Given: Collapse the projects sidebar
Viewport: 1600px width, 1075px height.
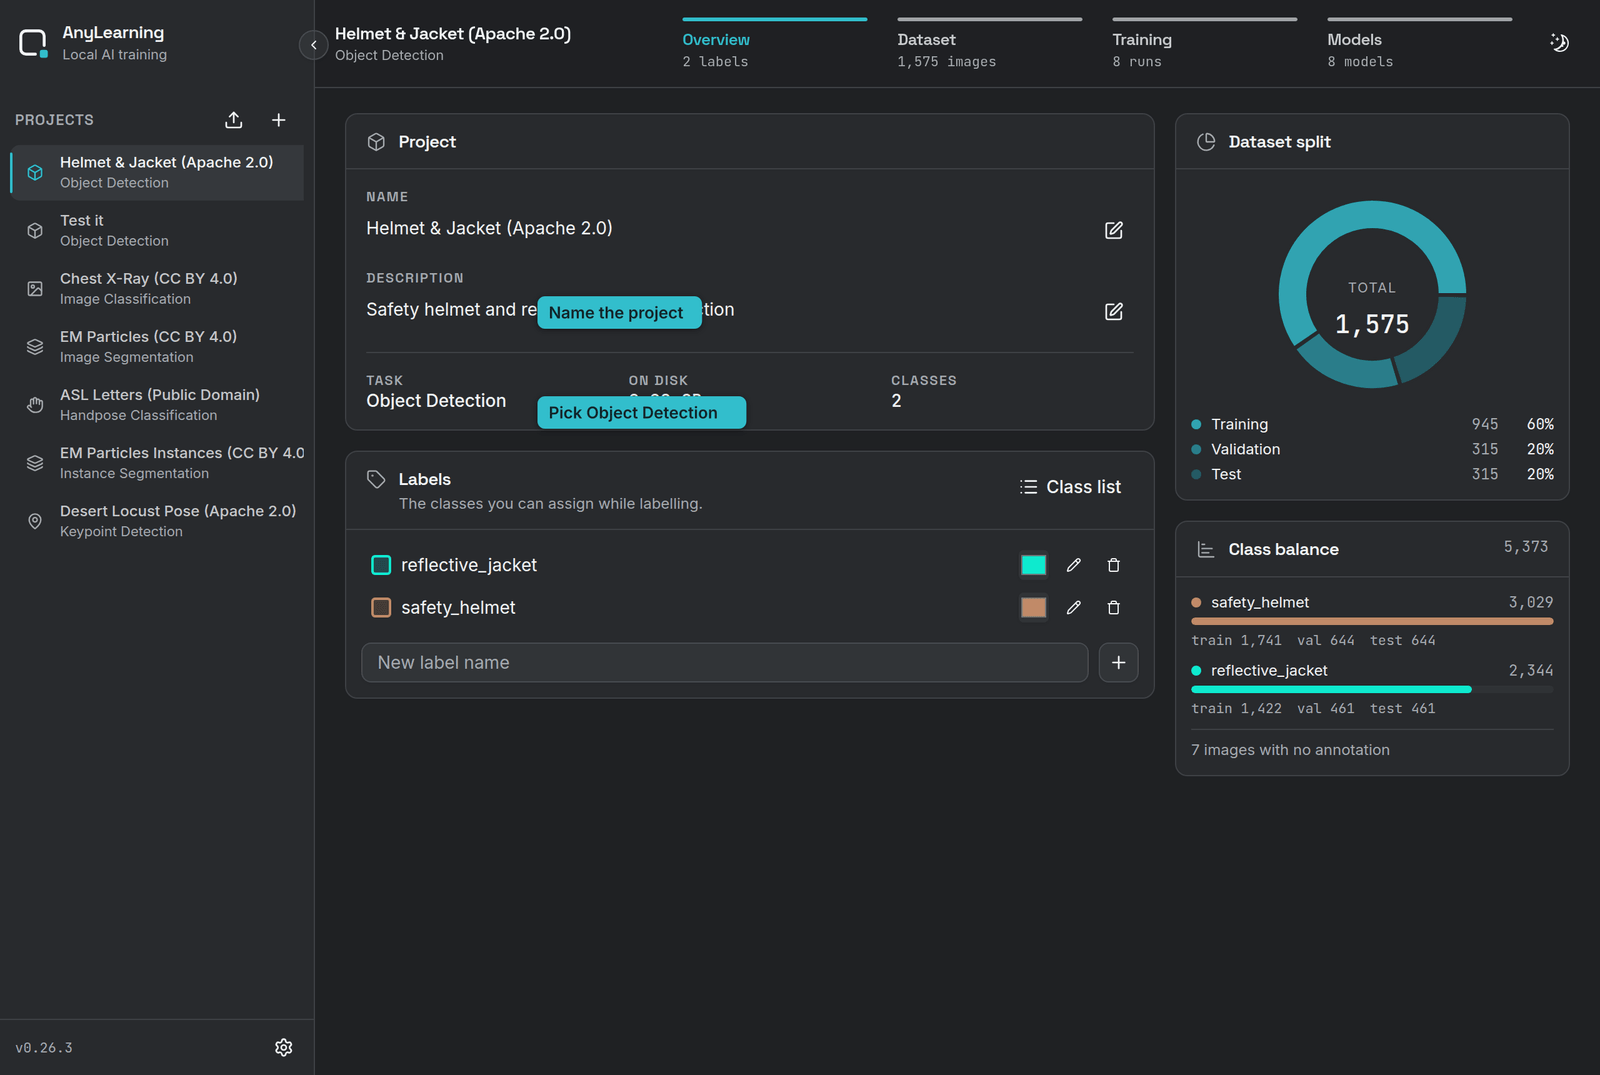Looking at the screenshot, I should tap(313, 45).
